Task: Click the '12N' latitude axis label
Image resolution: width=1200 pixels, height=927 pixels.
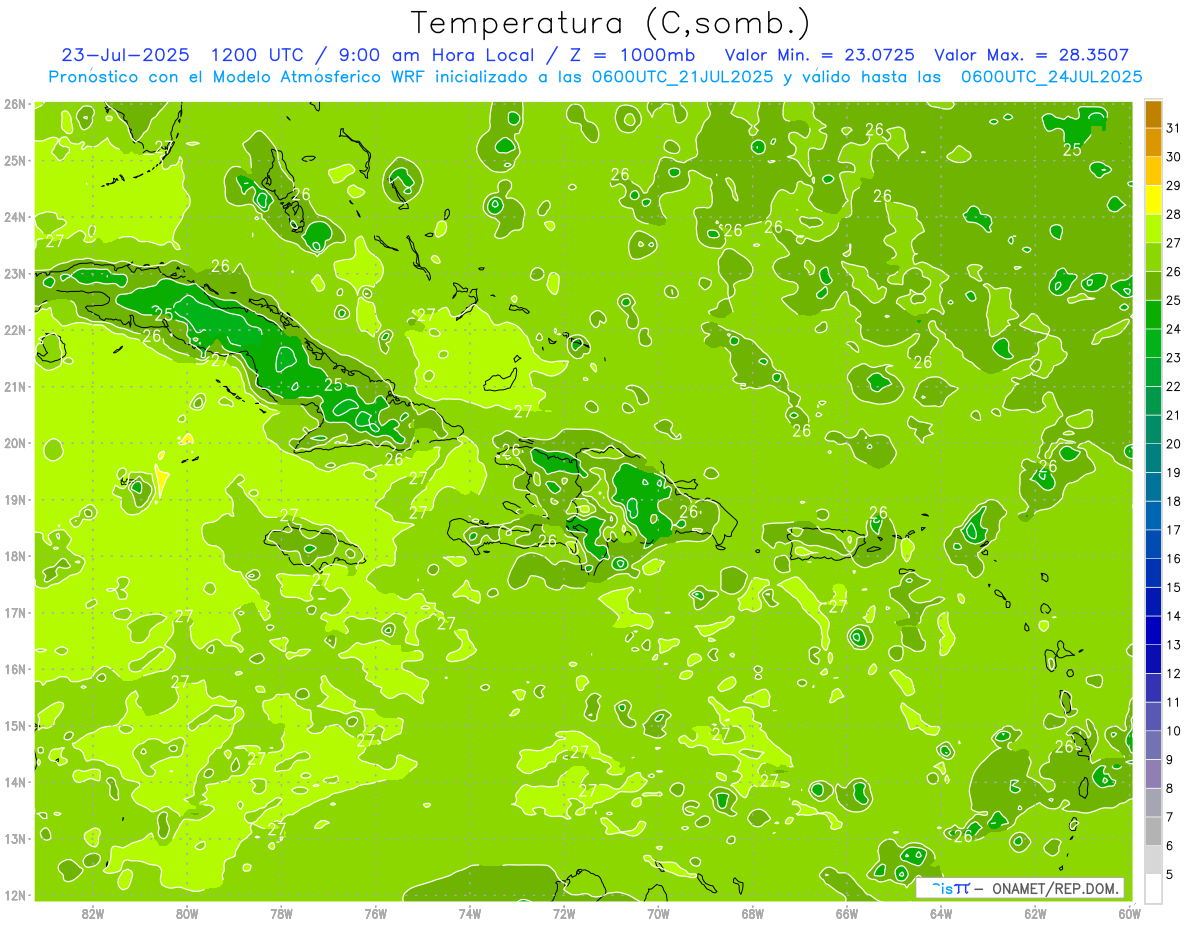Action: pyautogui.click(x=15, y=895)
